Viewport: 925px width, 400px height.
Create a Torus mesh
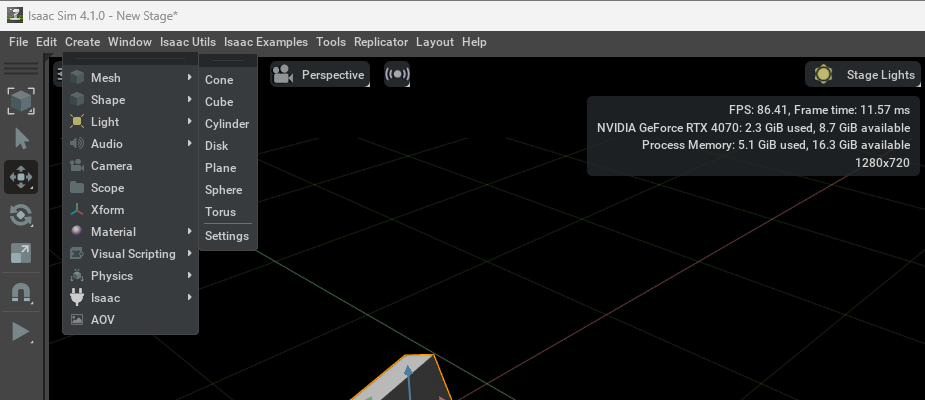[x=228, y=212]
